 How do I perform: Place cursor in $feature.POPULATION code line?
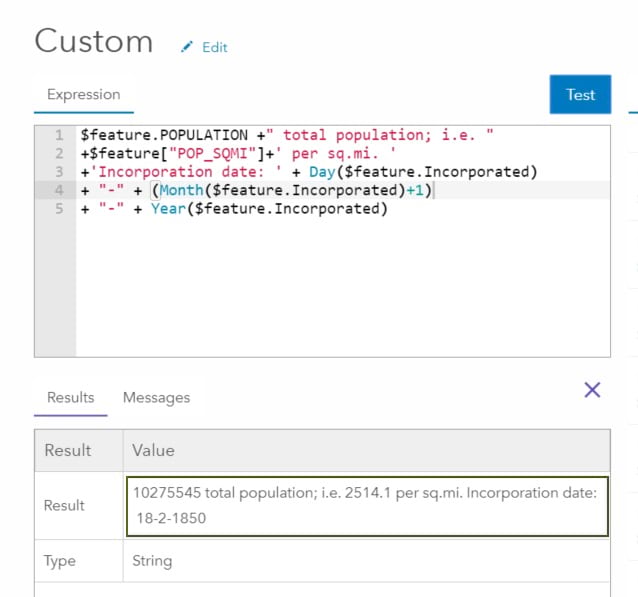tap(287, 135)
